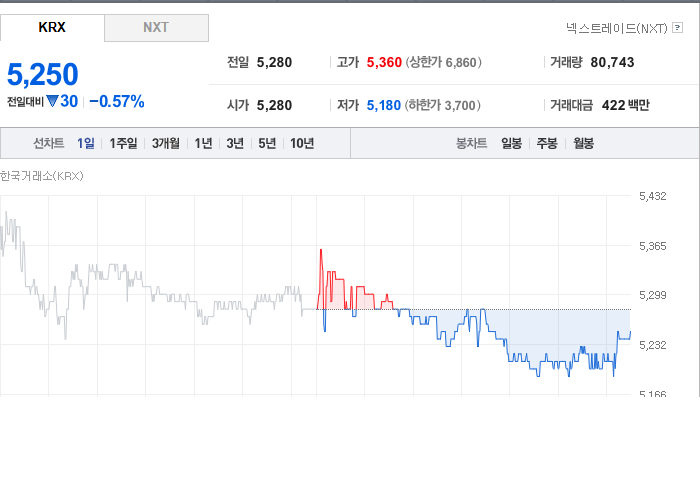700x490 pixels.
Task: Click the 고가 value 5,360
Action: pyautogui.click(x=384, y=62)
